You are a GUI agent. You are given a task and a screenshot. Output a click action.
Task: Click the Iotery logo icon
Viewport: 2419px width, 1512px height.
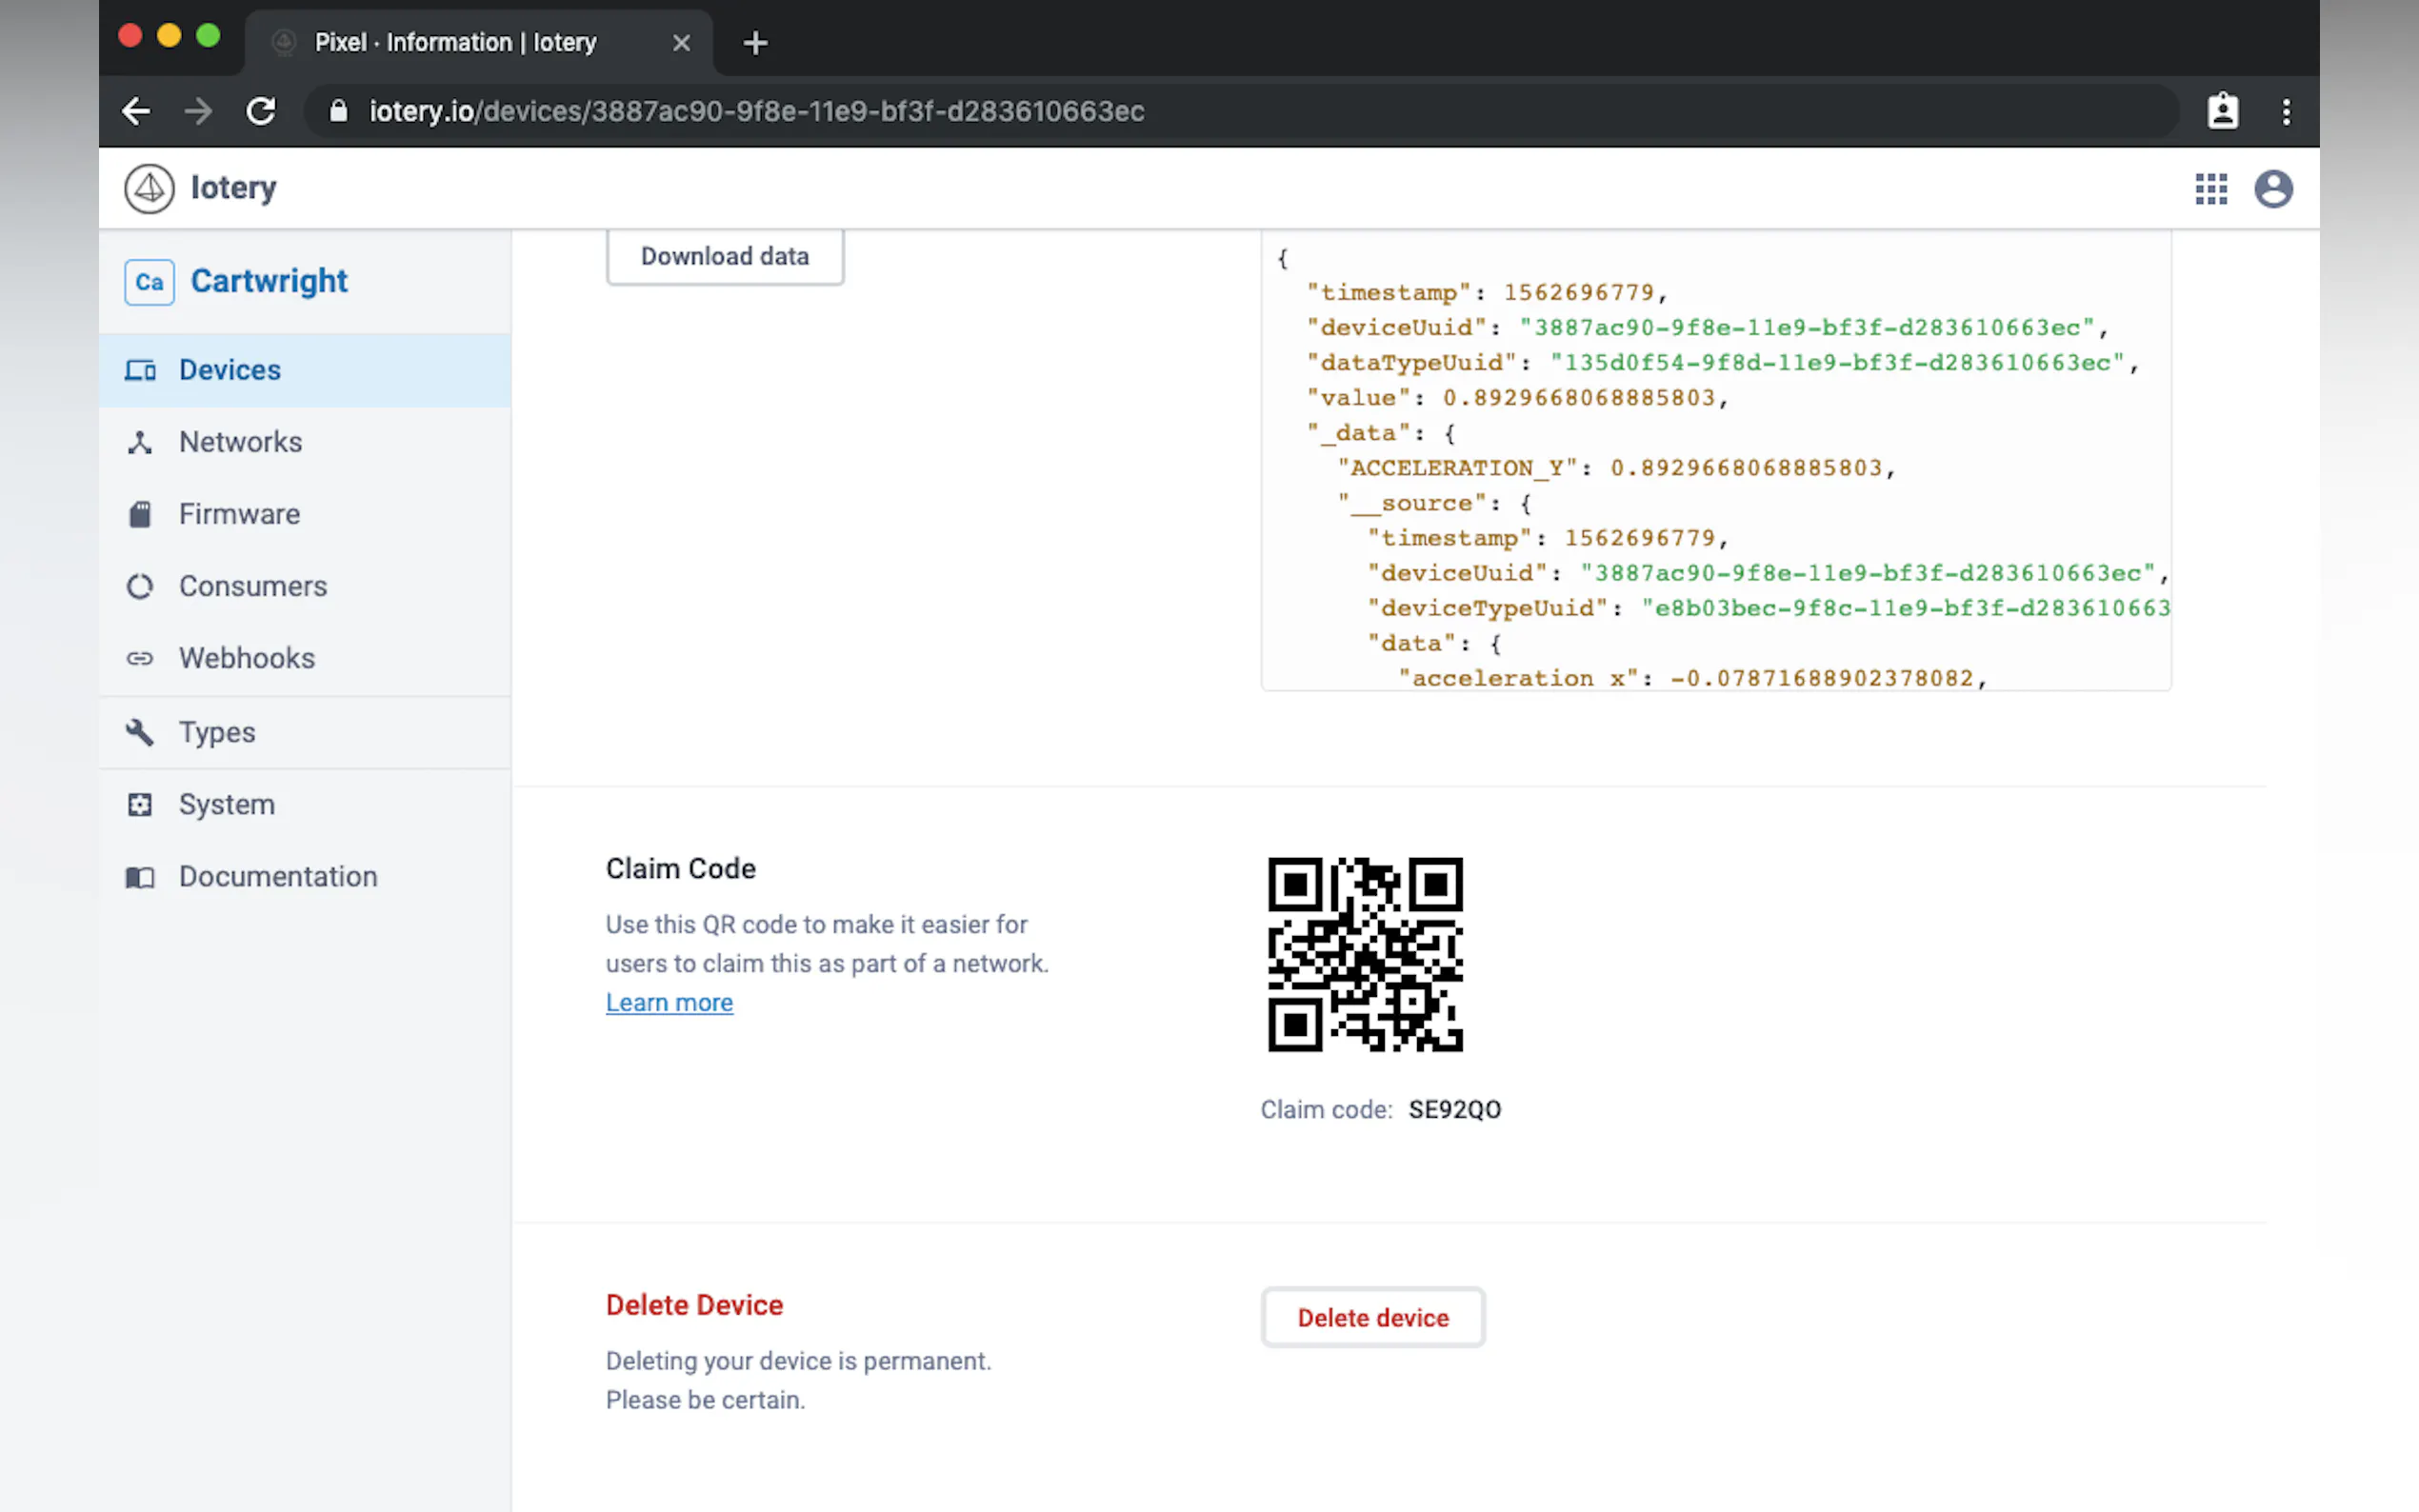click(x=149, y=188)
